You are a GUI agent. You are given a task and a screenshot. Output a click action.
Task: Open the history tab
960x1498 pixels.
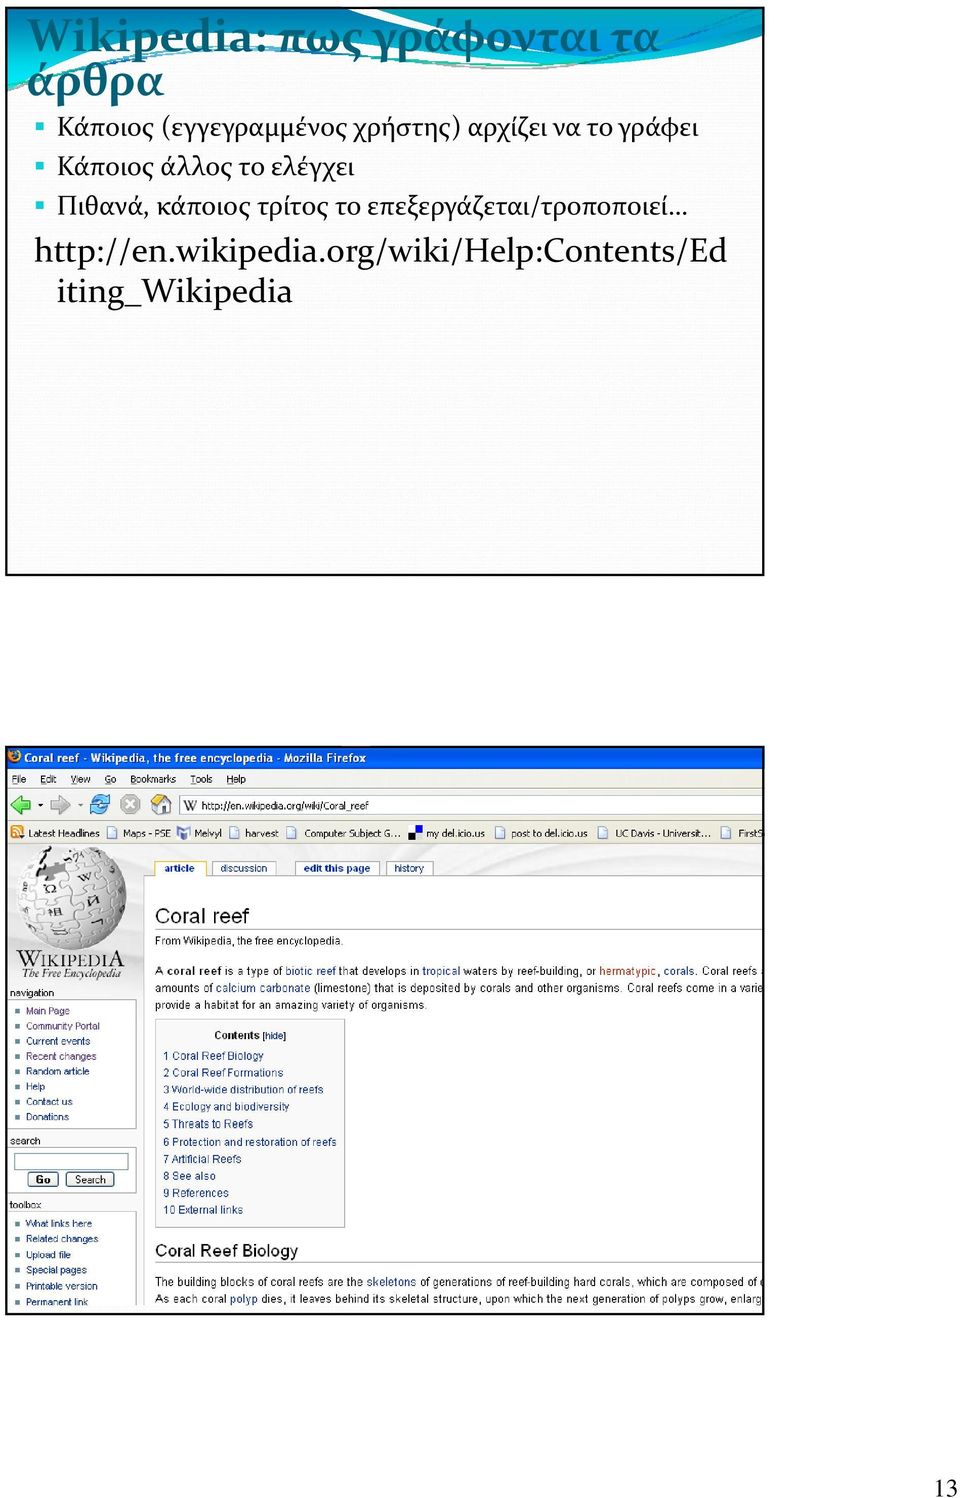click(409, 868)
